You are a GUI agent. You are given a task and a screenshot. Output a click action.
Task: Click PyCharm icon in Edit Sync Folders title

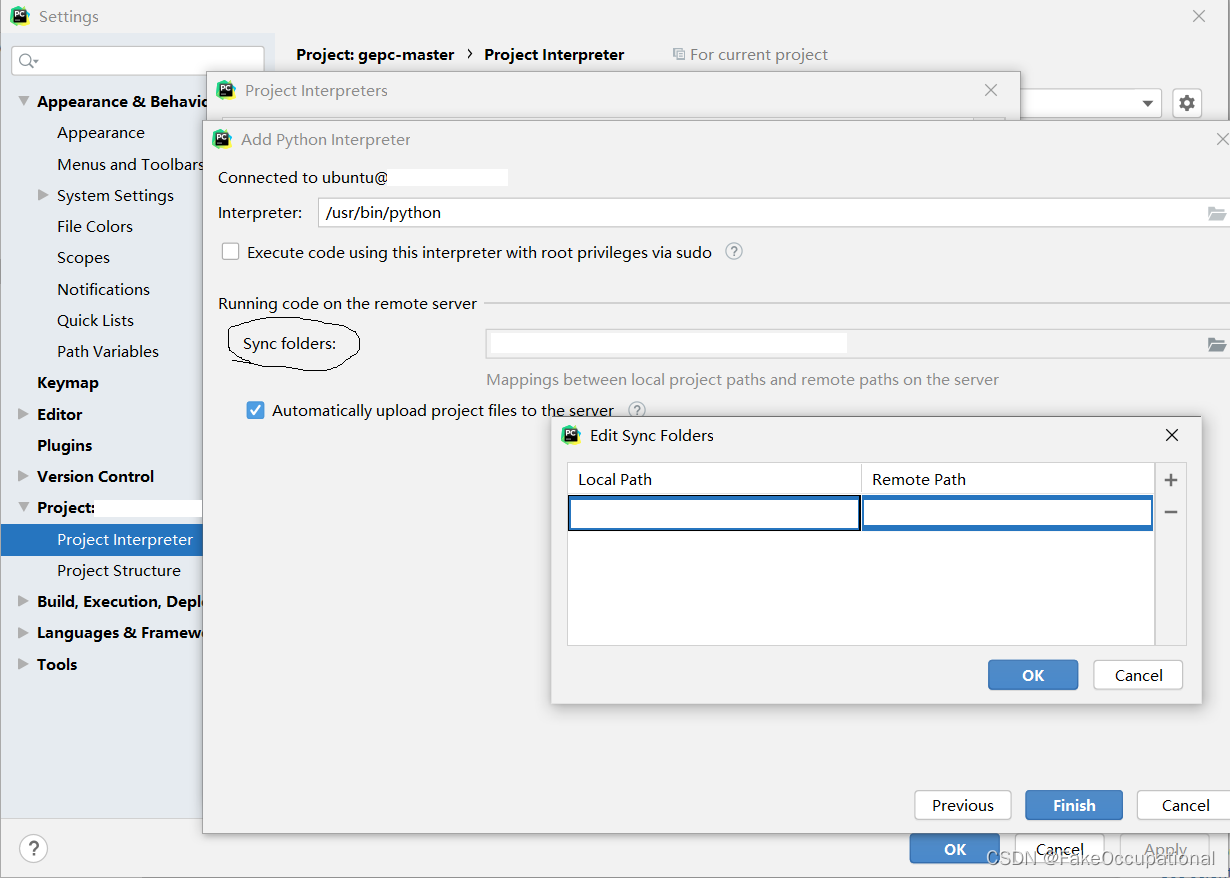(x=571, y=435)
